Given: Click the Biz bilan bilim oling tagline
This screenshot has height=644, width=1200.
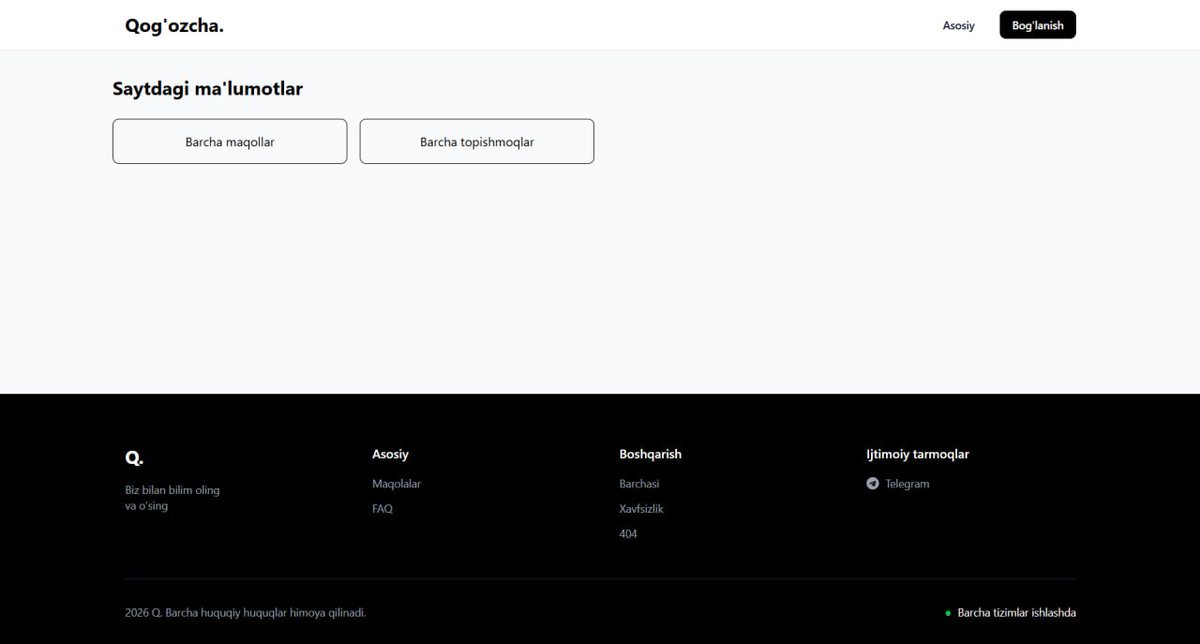Looking at the screenshot, I should [172, 498].
